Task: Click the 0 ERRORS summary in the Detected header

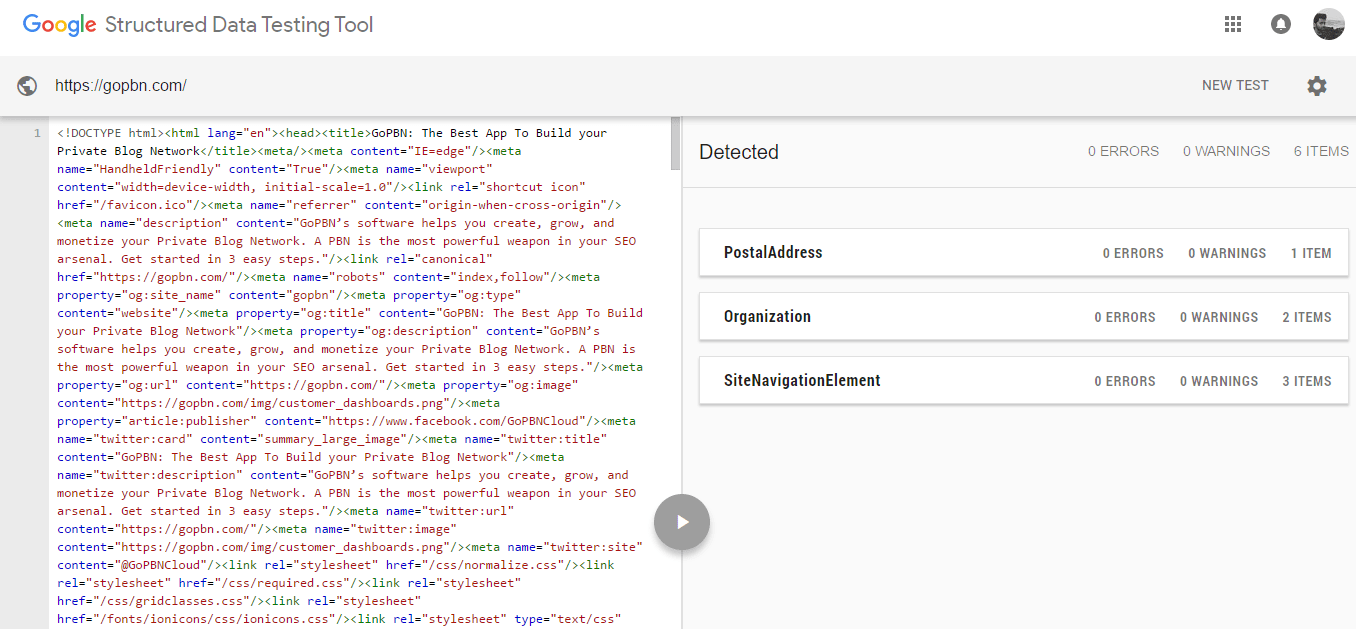Action: 1124,151
